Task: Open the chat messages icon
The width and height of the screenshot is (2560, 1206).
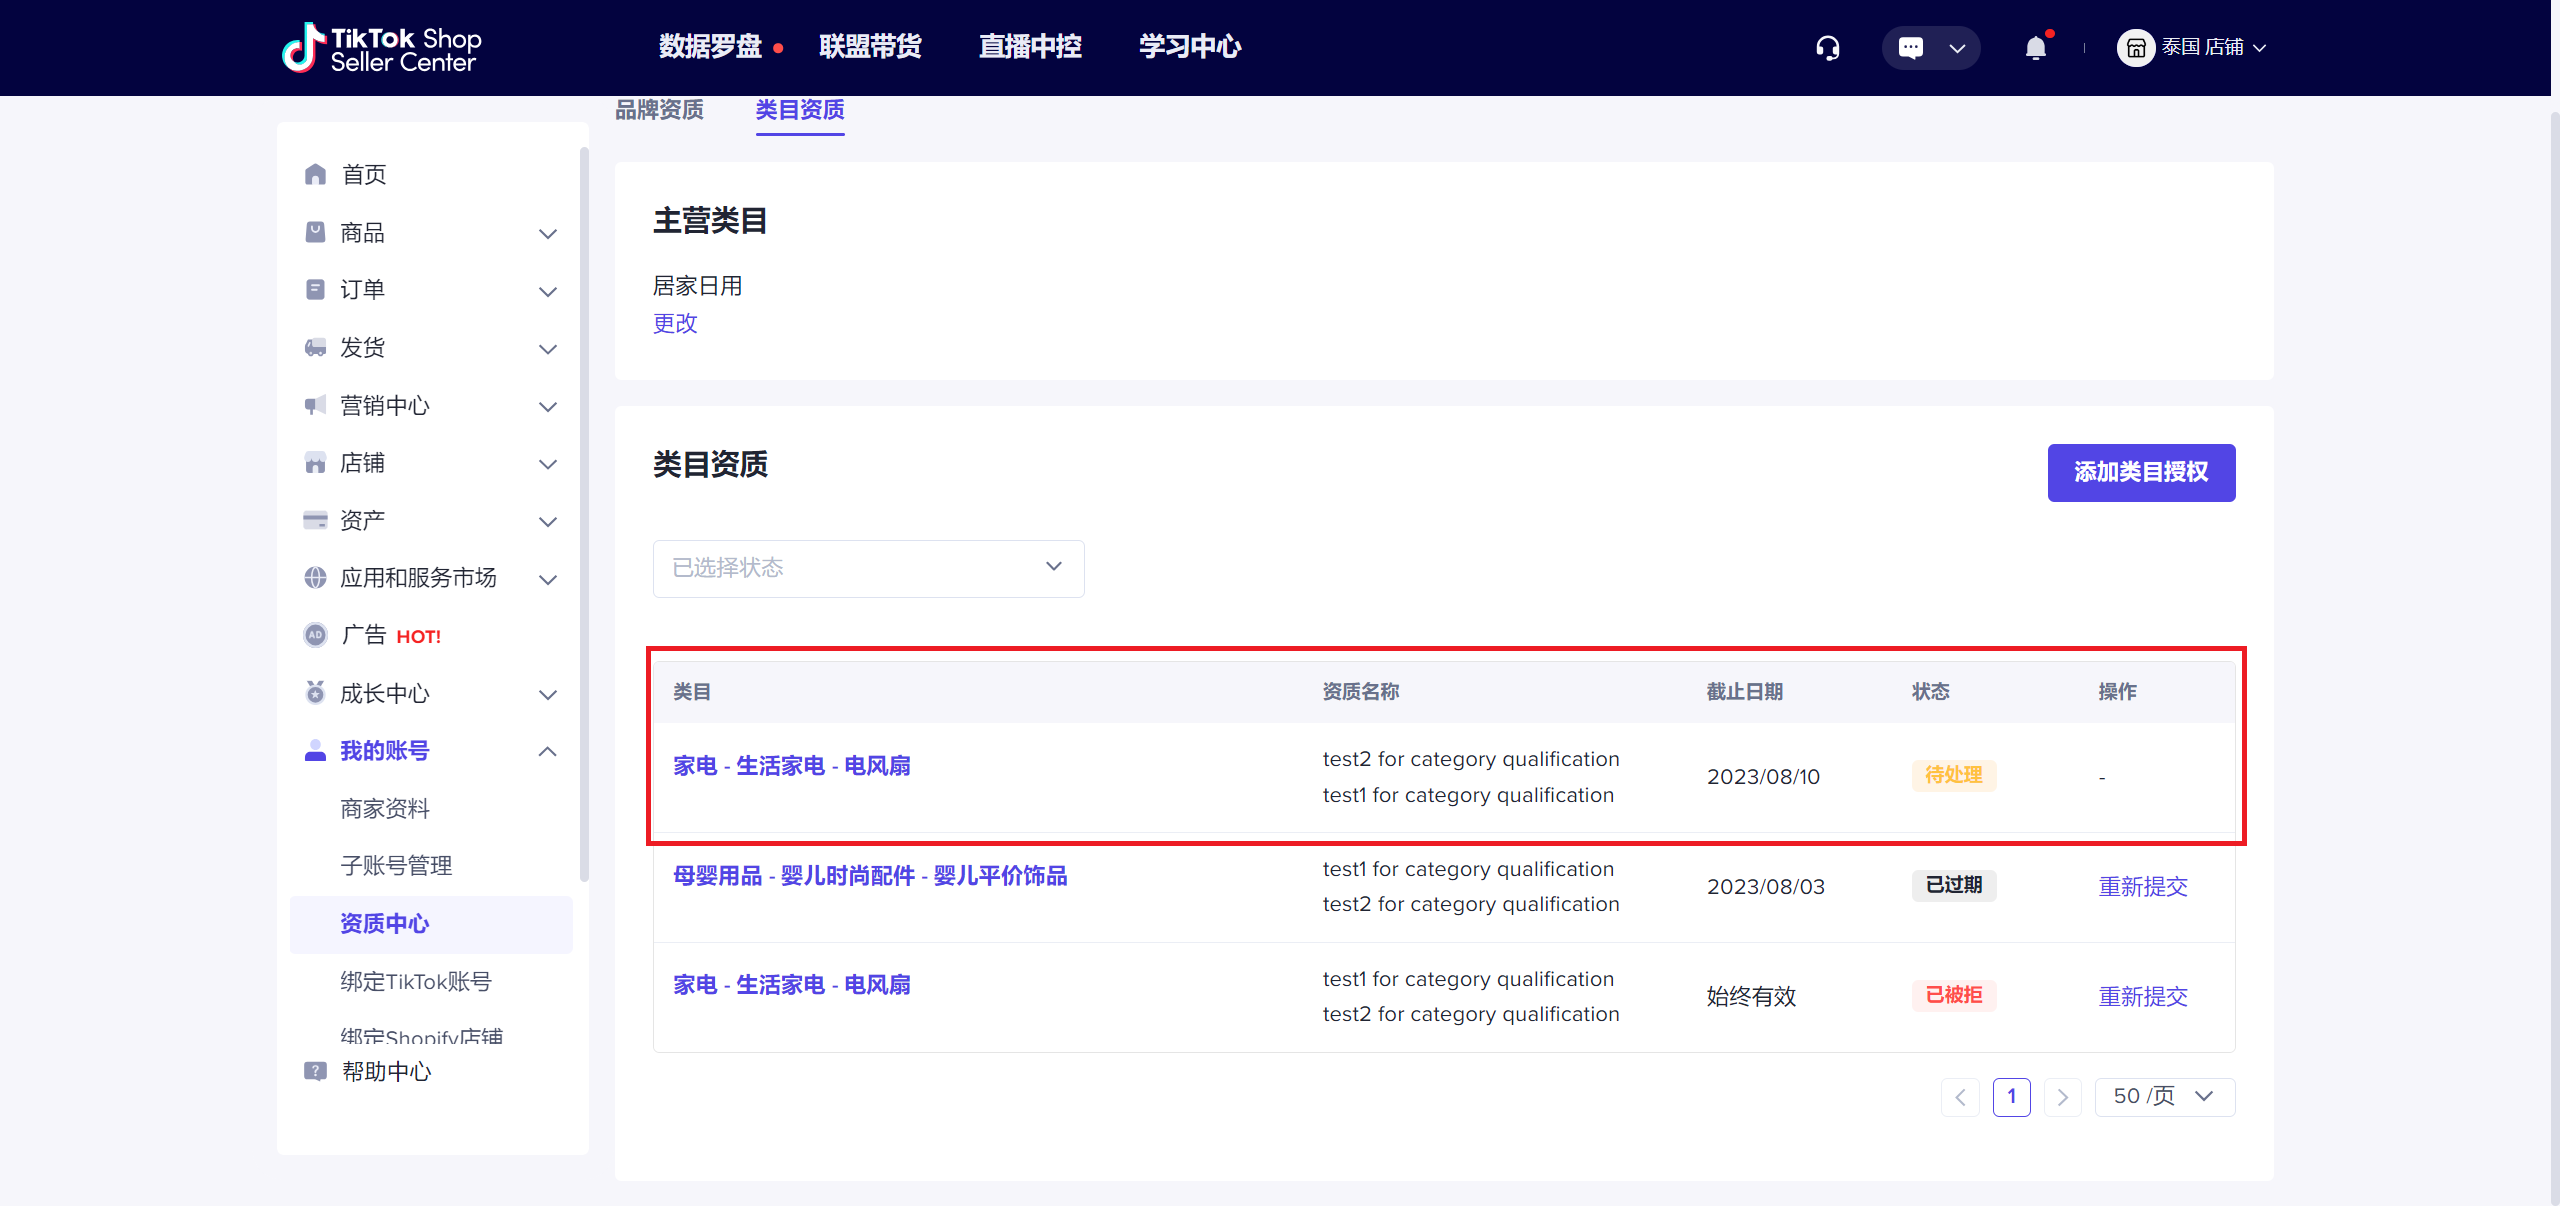Action: (1910, 47)
